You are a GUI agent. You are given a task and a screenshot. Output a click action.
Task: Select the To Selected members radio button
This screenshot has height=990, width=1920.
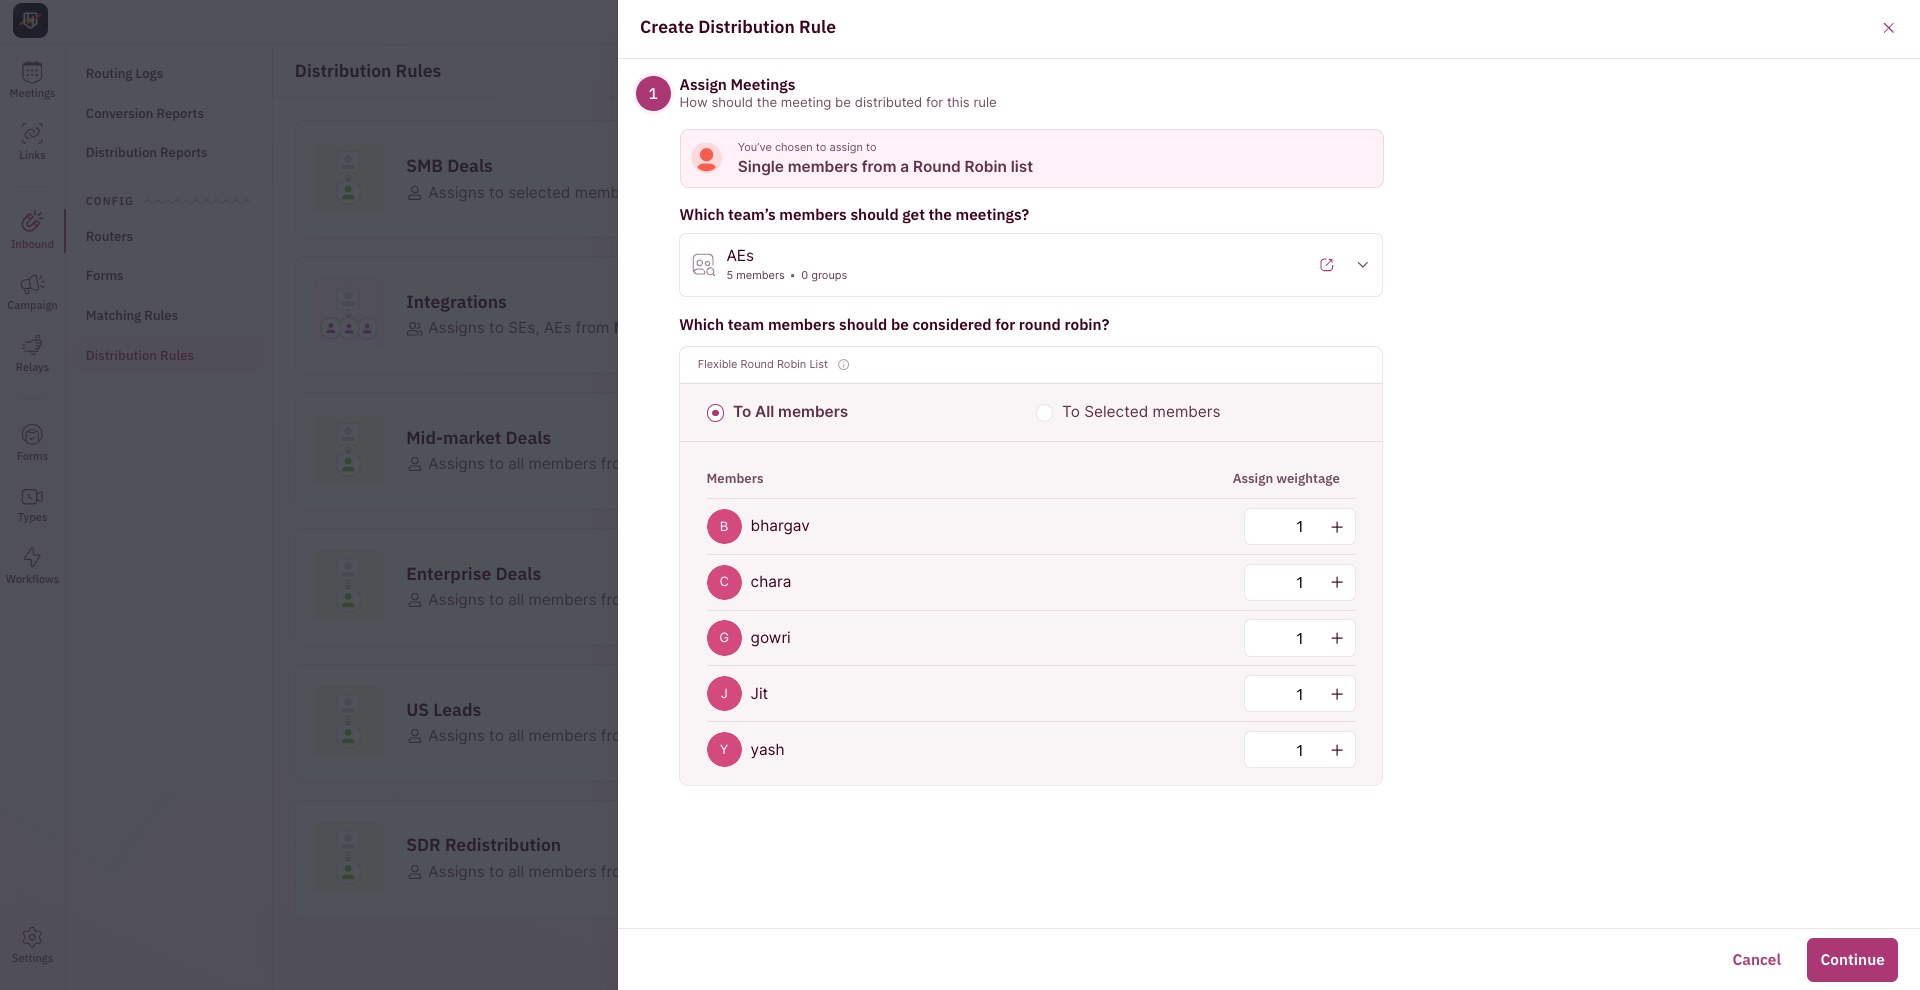click(x=1044, y=413)
